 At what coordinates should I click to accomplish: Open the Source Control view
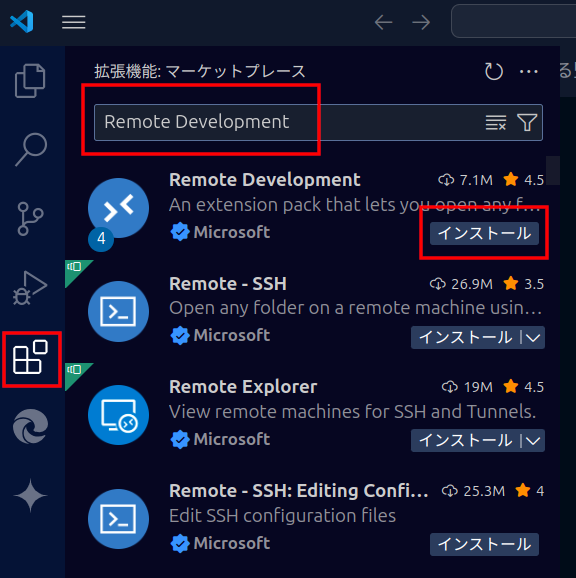click(x=30, y=219)
